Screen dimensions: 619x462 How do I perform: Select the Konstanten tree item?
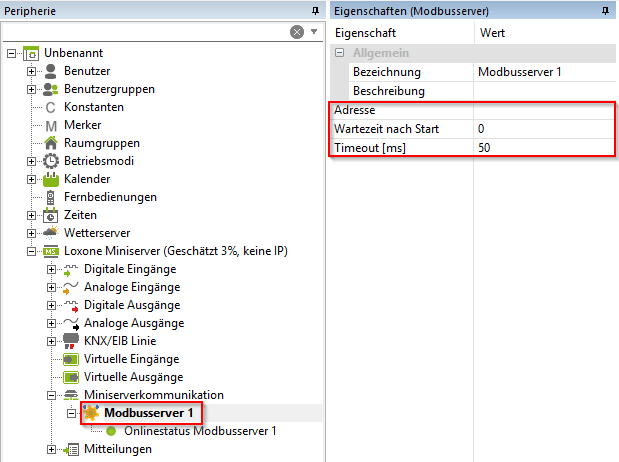coord(94,107)
